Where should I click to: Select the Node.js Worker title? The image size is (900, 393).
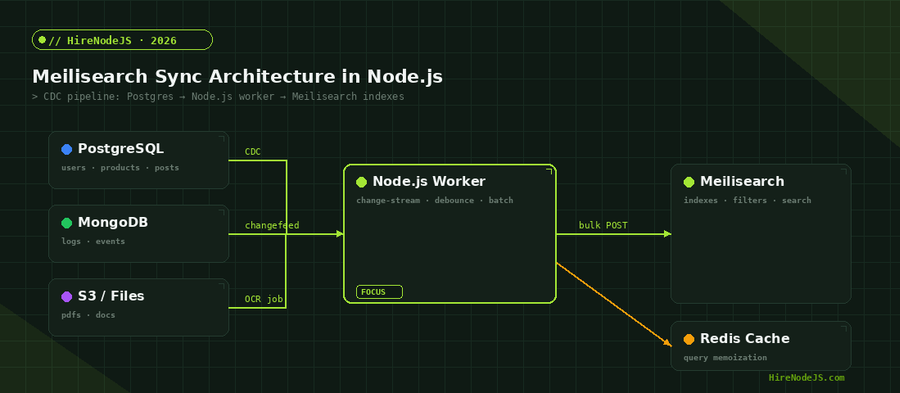click(429, 181)
